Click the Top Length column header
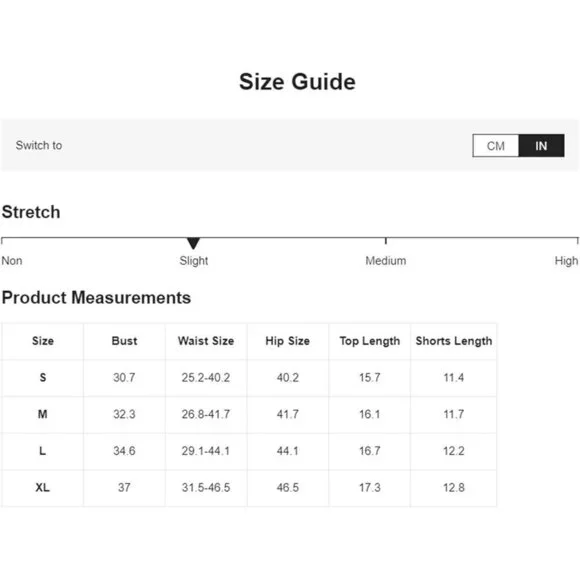 point(370,341)
